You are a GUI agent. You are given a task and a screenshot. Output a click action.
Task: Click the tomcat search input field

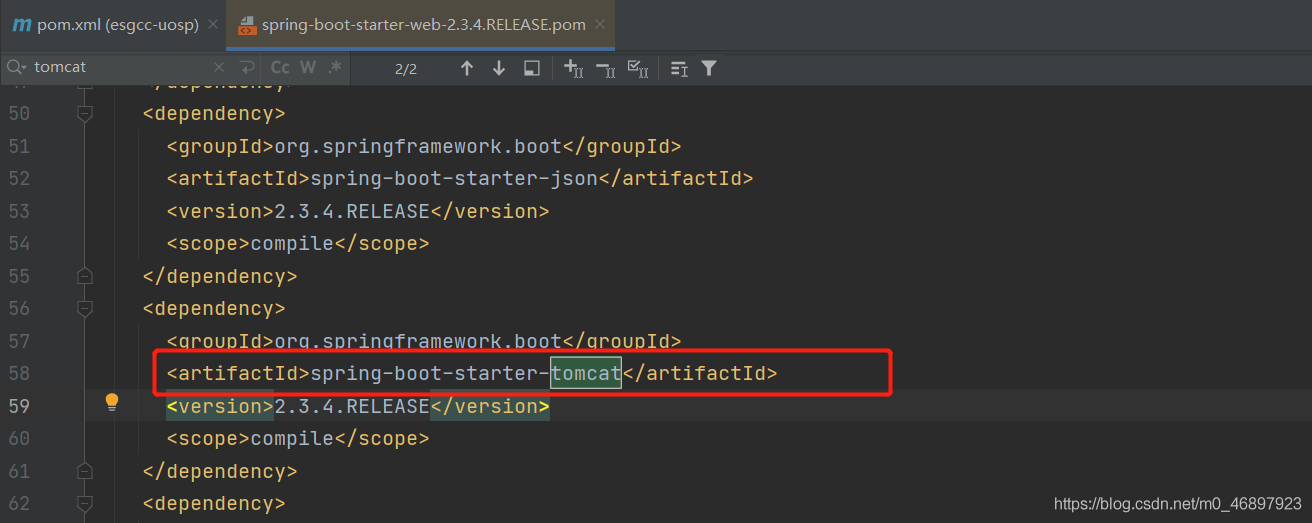(120, 68)
